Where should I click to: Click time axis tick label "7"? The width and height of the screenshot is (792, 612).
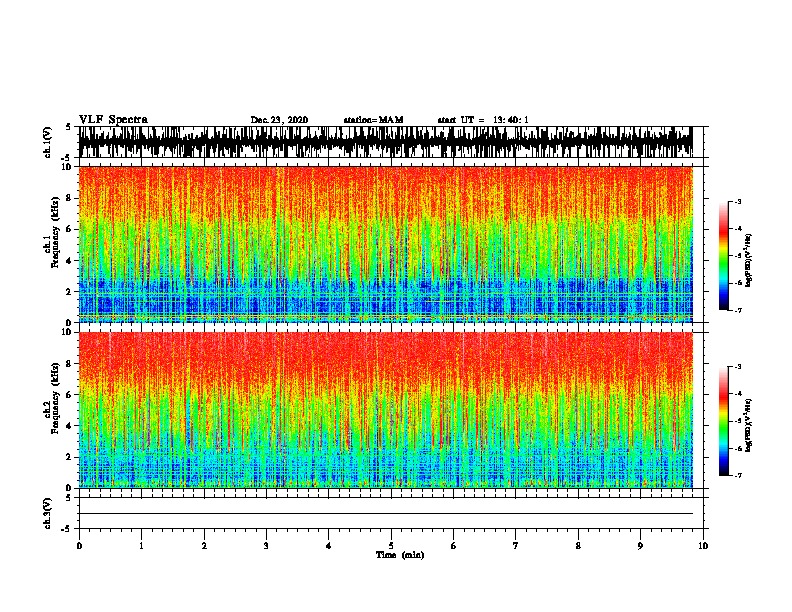tap(516, 546)
